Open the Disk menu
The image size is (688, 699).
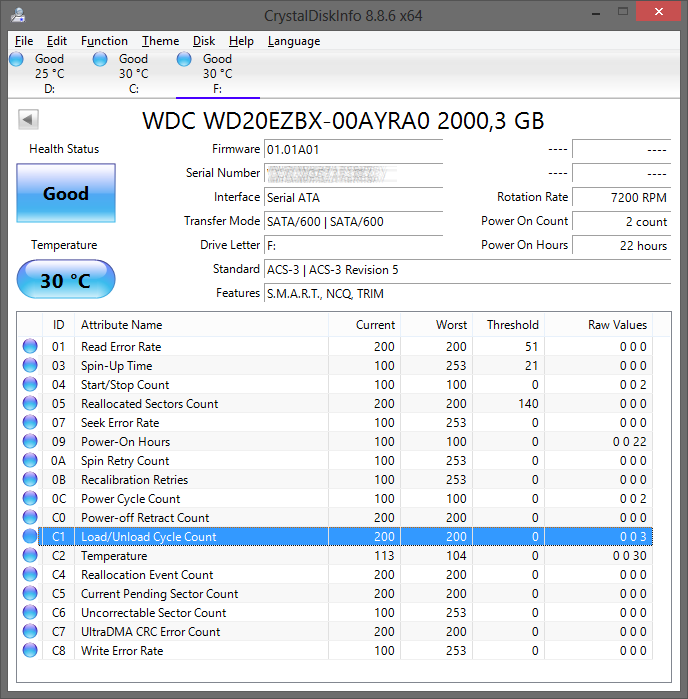204,41
